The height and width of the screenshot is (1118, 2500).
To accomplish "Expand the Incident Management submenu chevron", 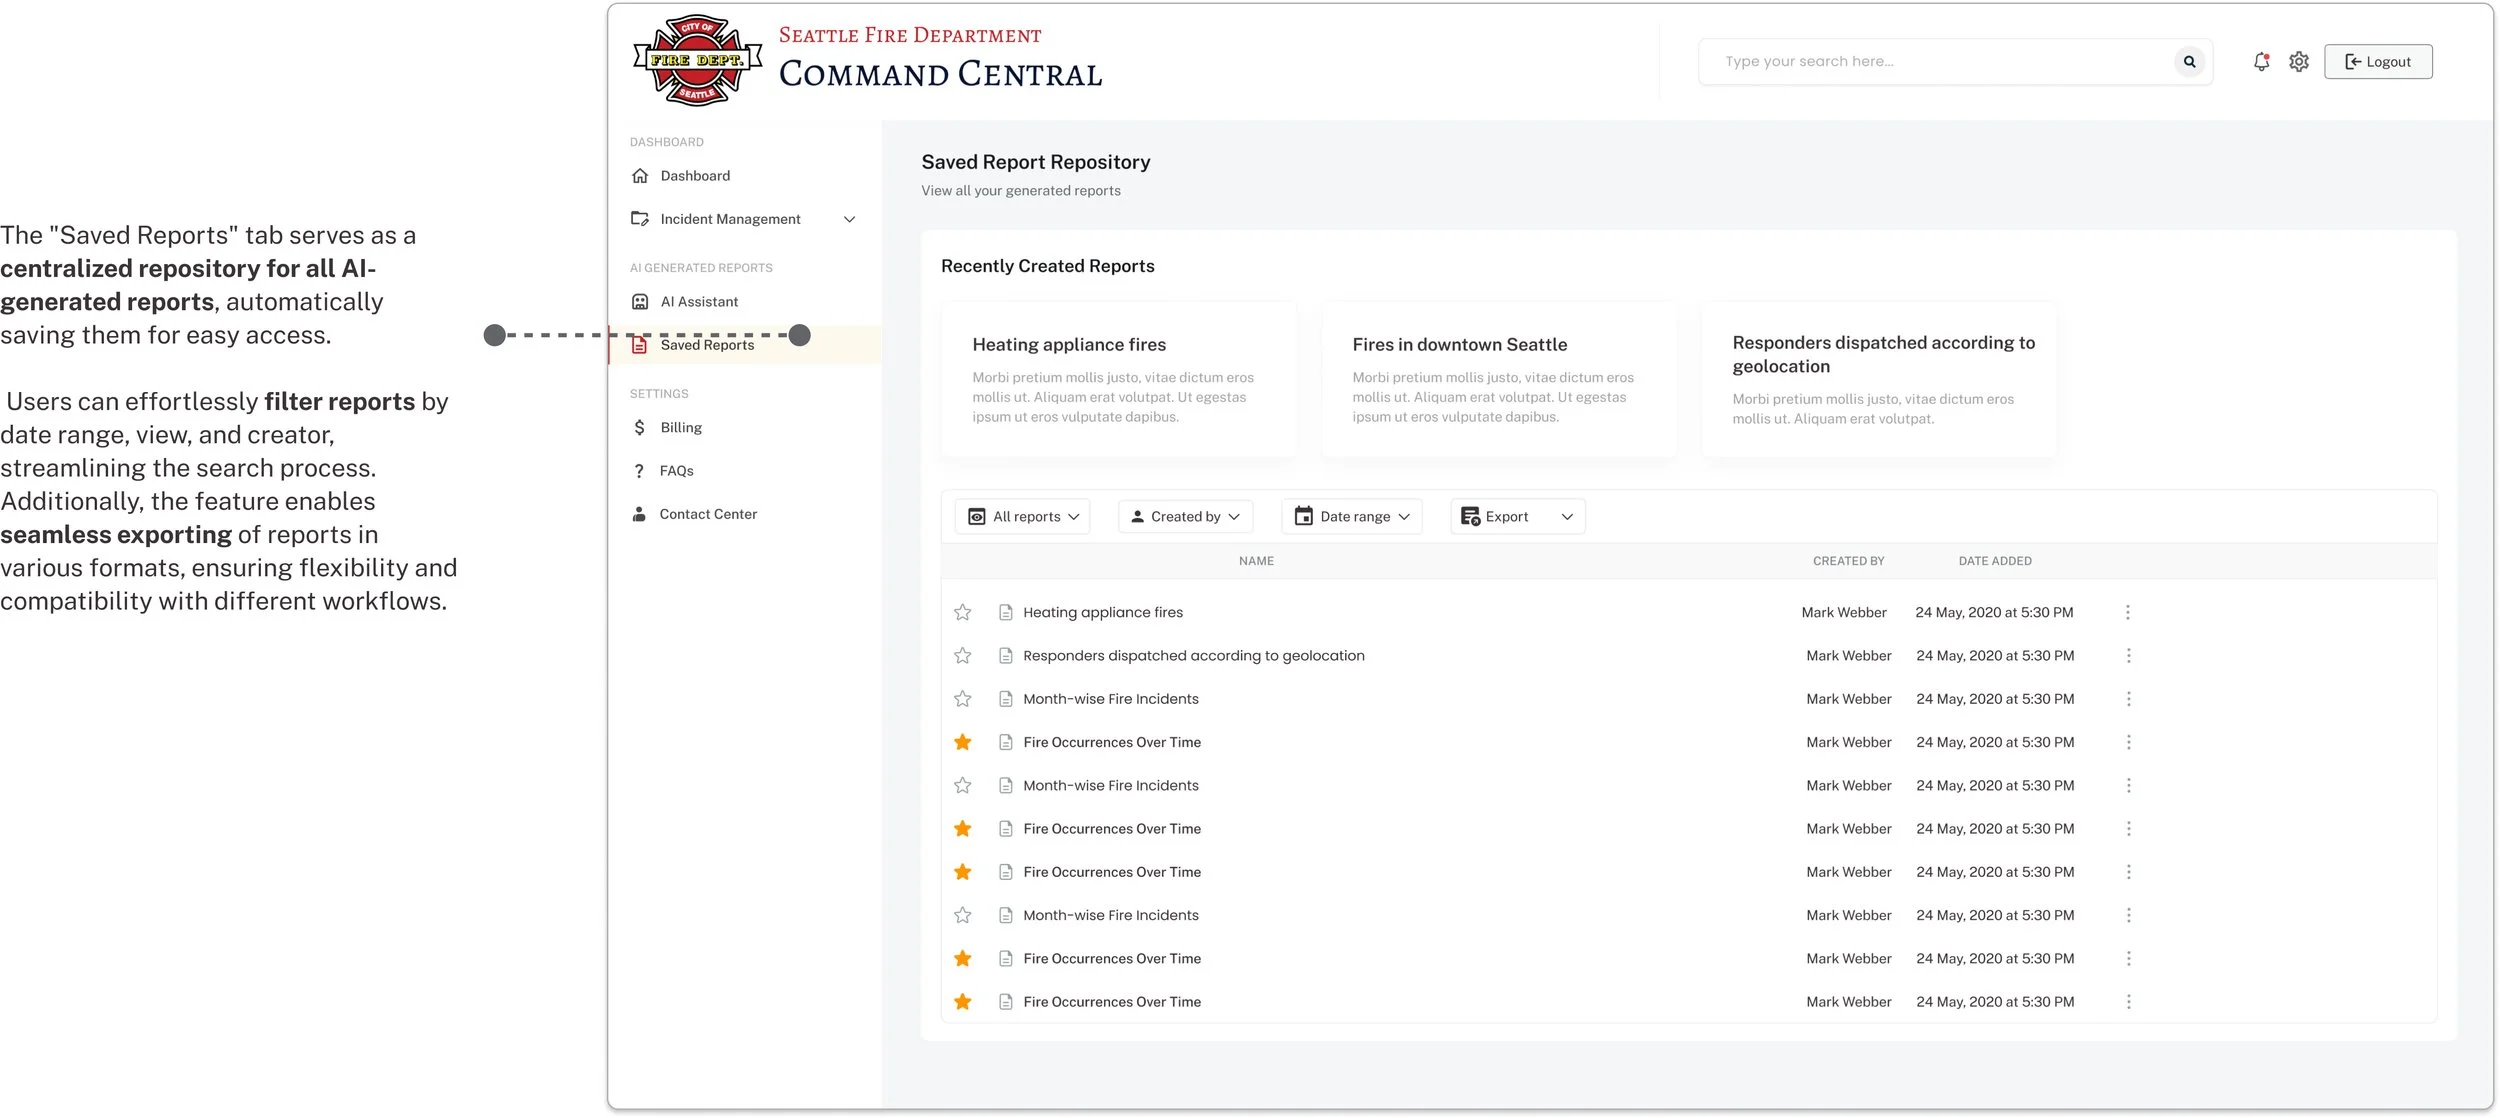I will coord(849,219).
